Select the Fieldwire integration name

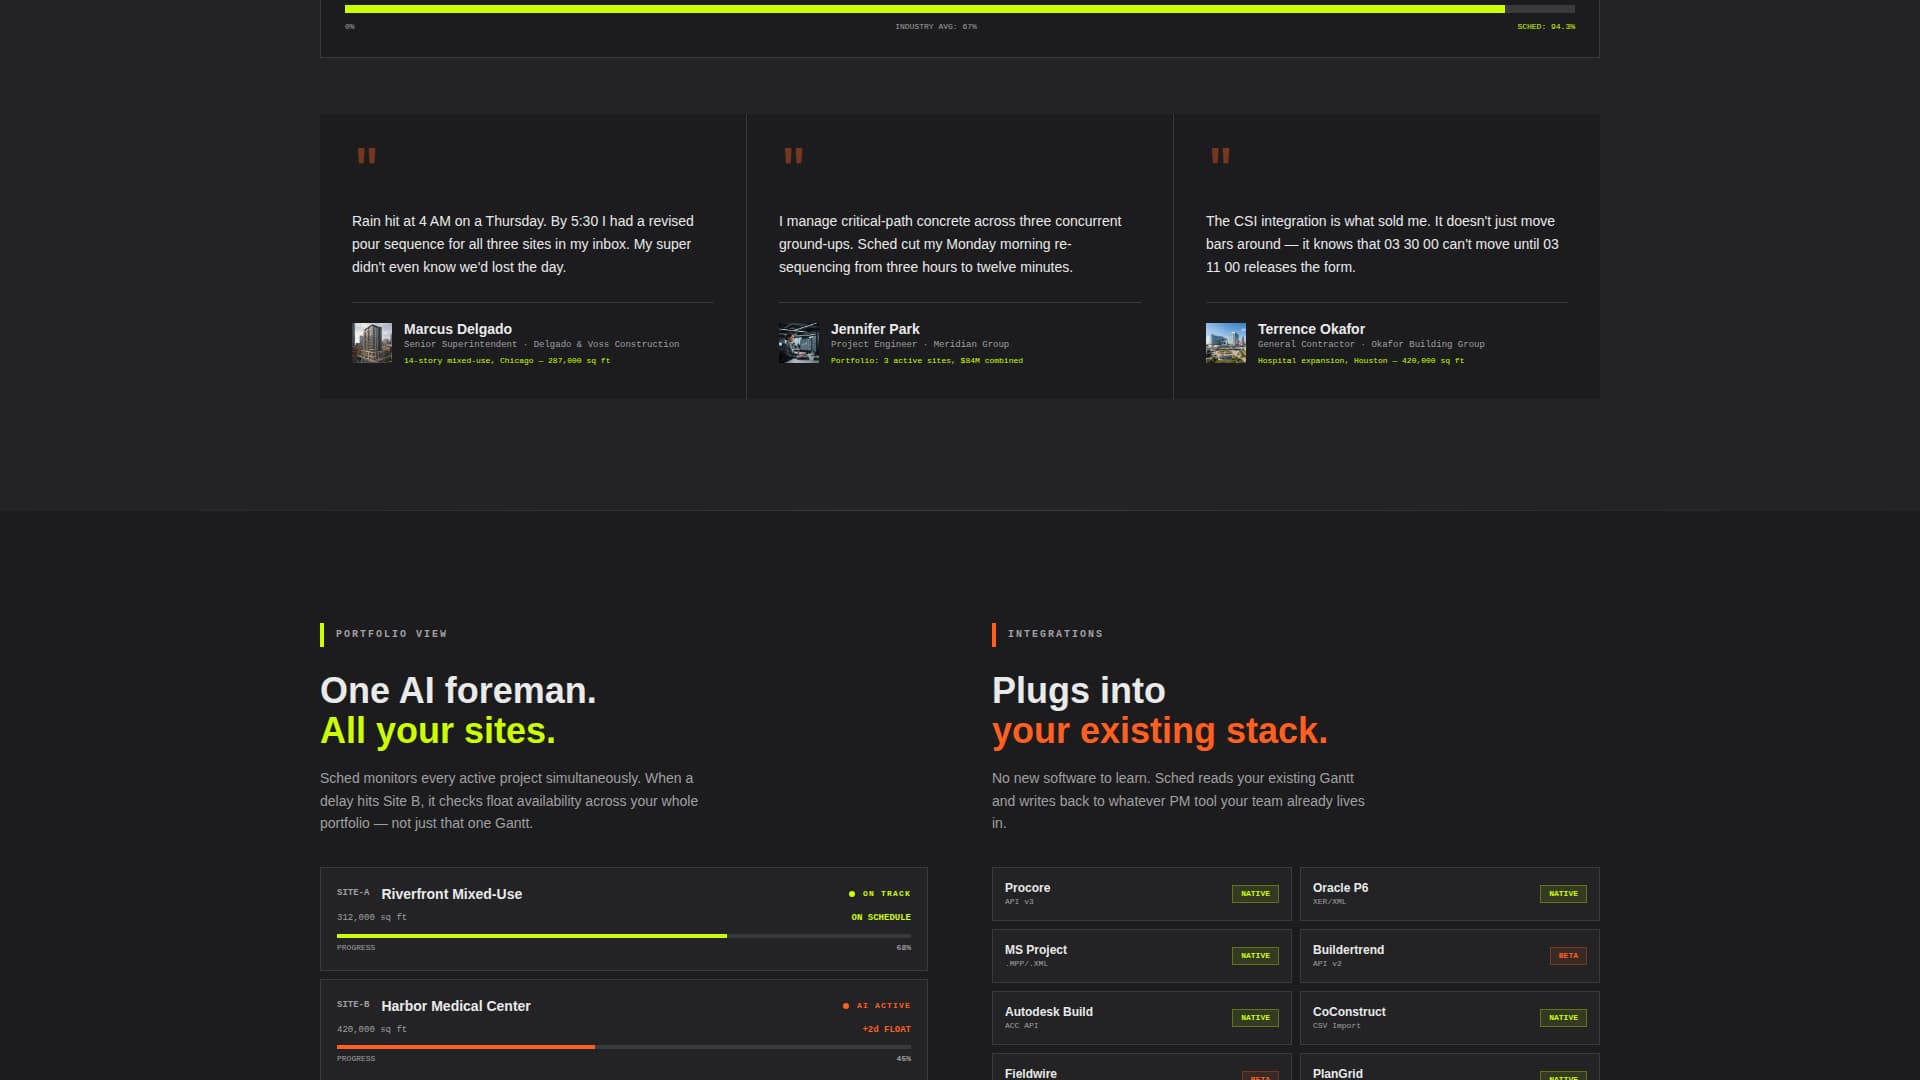[1031, 1073]
